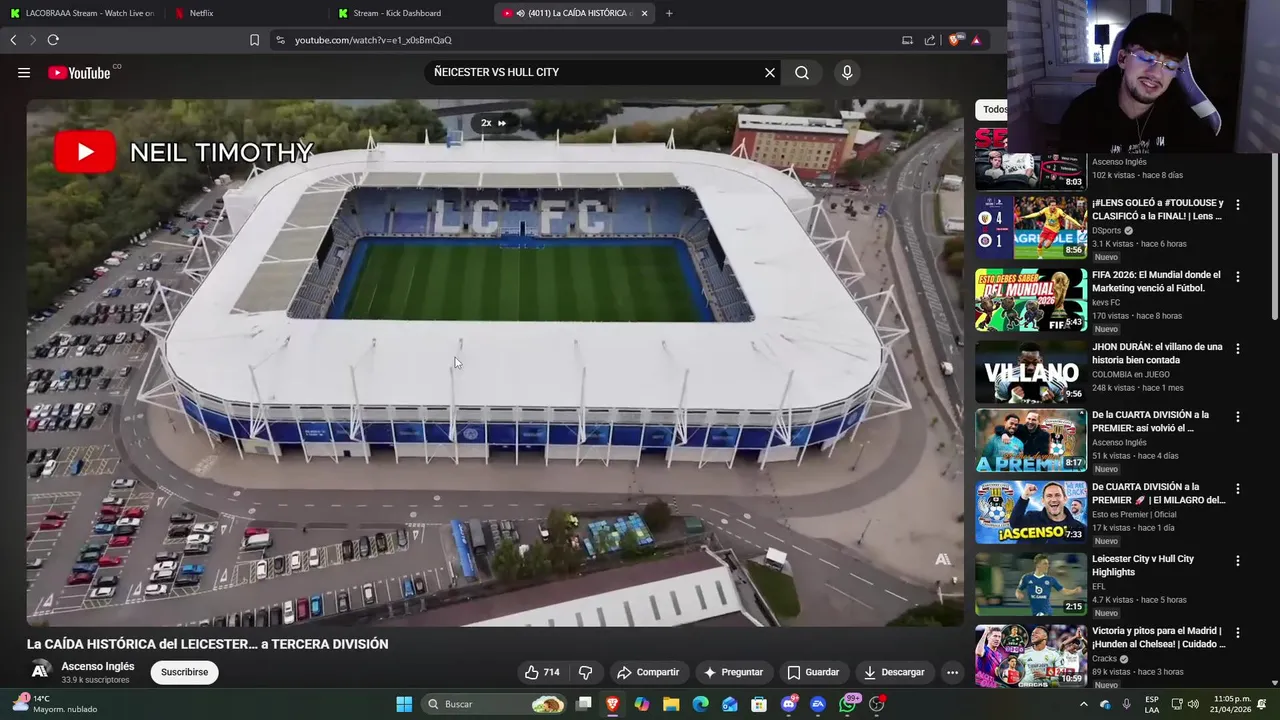
Task: Open WhatsApp from the taskbar
Action: pyautogui.click(x=848, y=704)
